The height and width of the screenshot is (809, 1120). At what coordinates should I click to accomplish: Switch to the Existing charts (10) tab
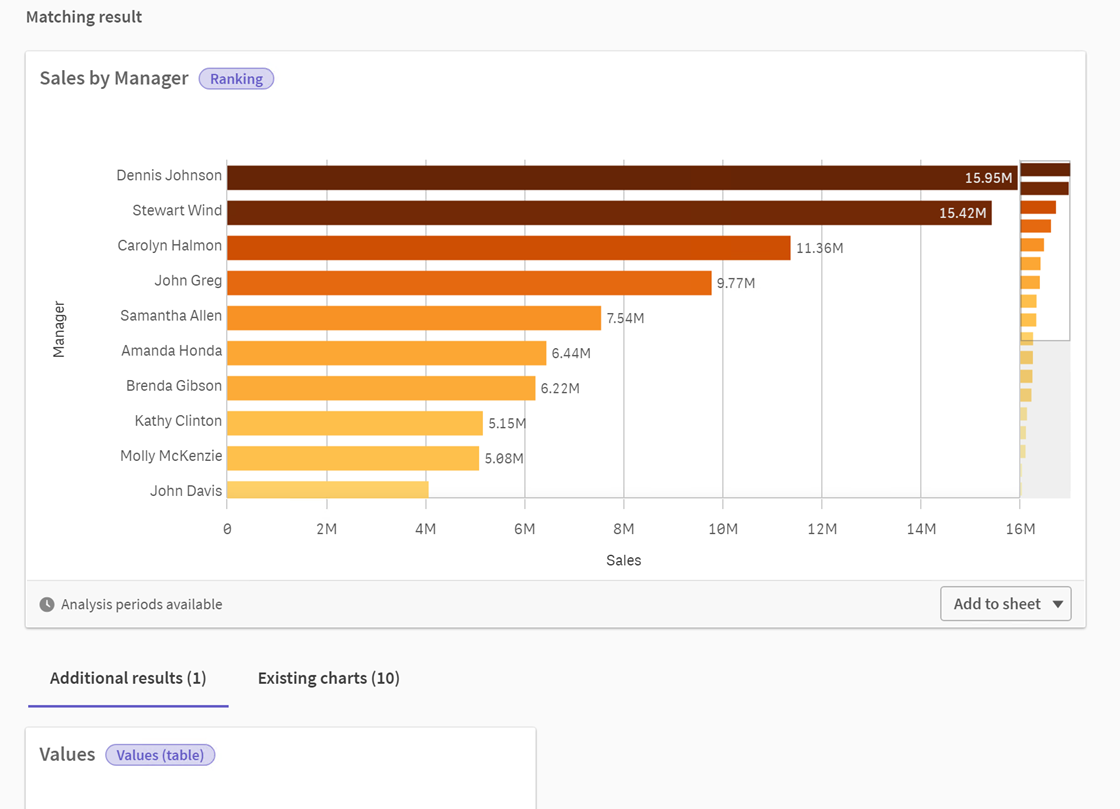[328, 678]
